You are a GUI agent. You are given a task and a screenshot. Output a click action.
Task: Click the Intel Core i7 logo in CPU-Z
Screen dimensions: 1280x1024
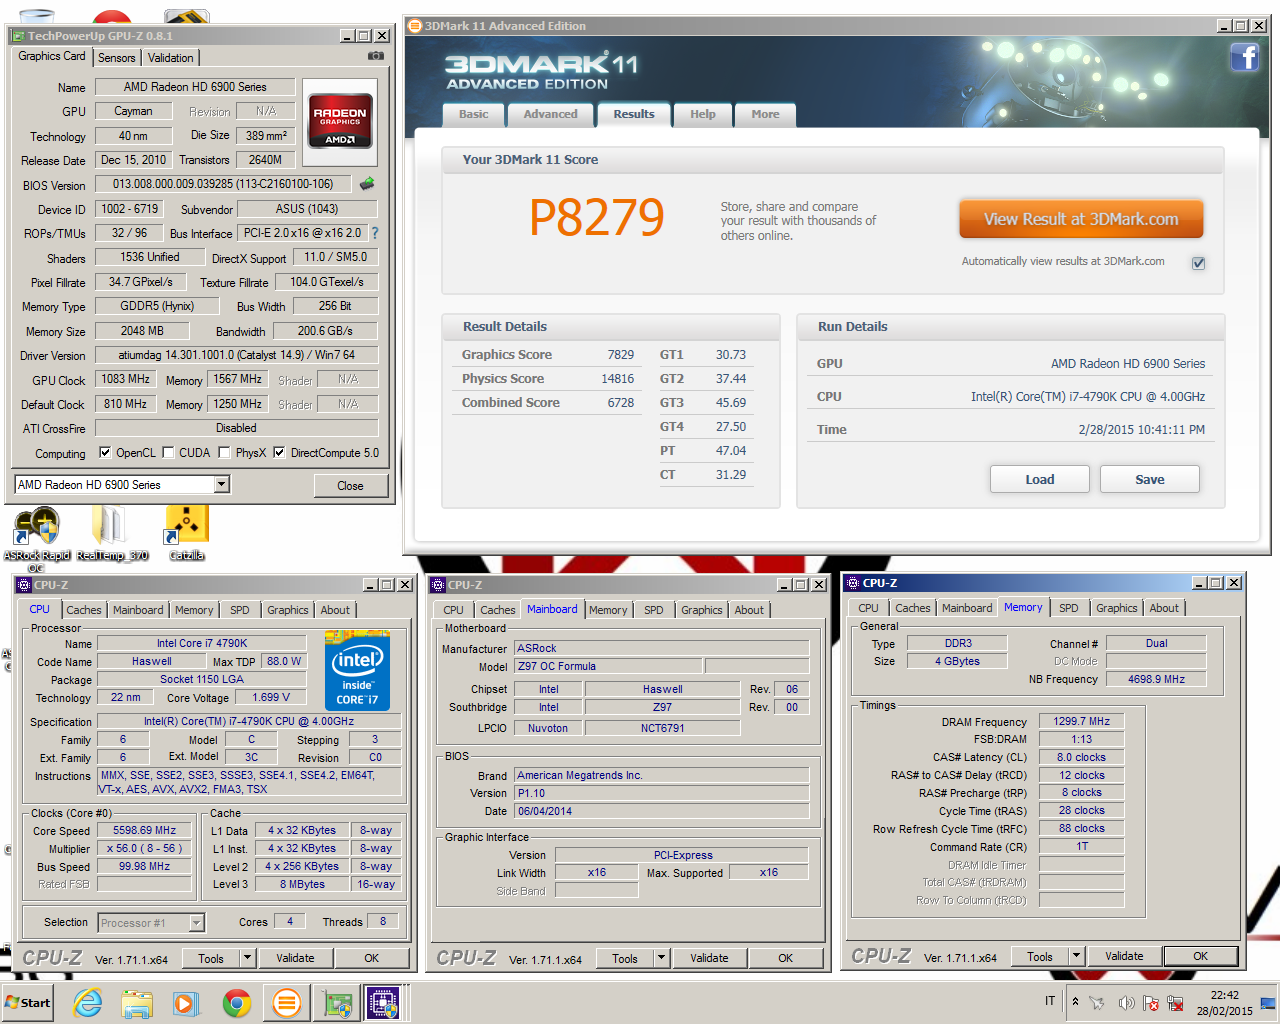point(357,671)
